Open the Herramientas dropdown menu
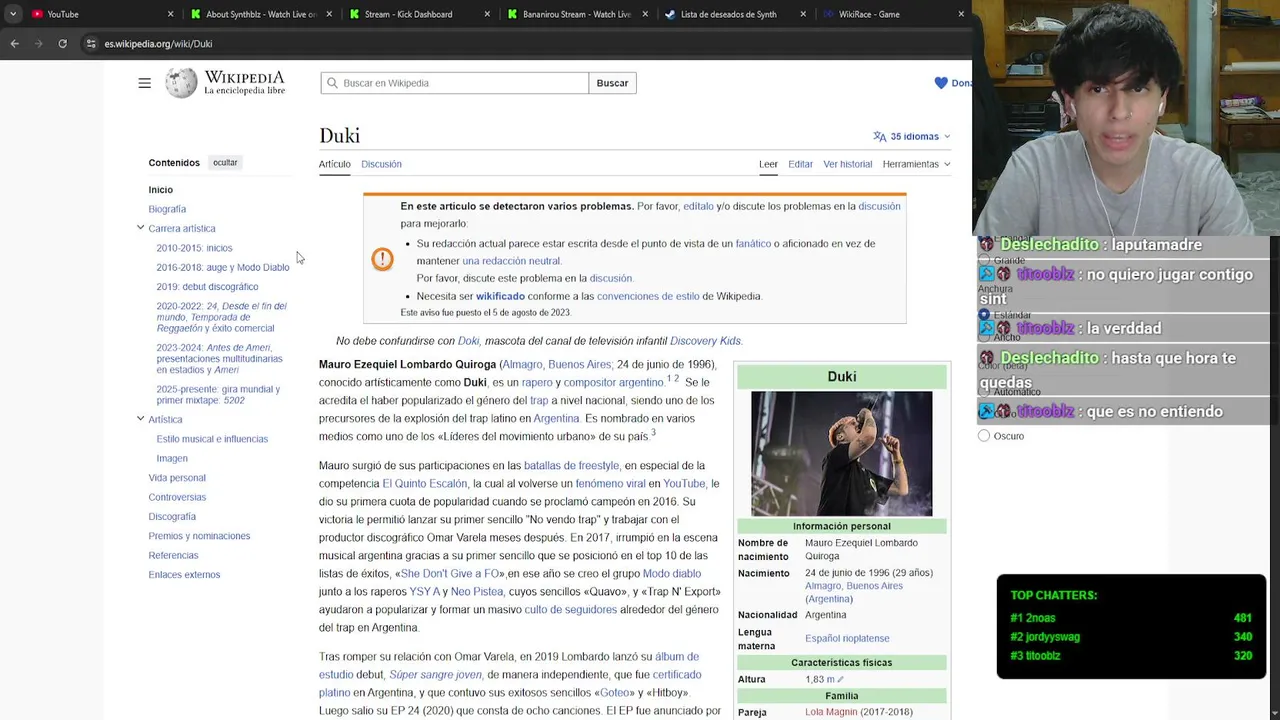 916,164
